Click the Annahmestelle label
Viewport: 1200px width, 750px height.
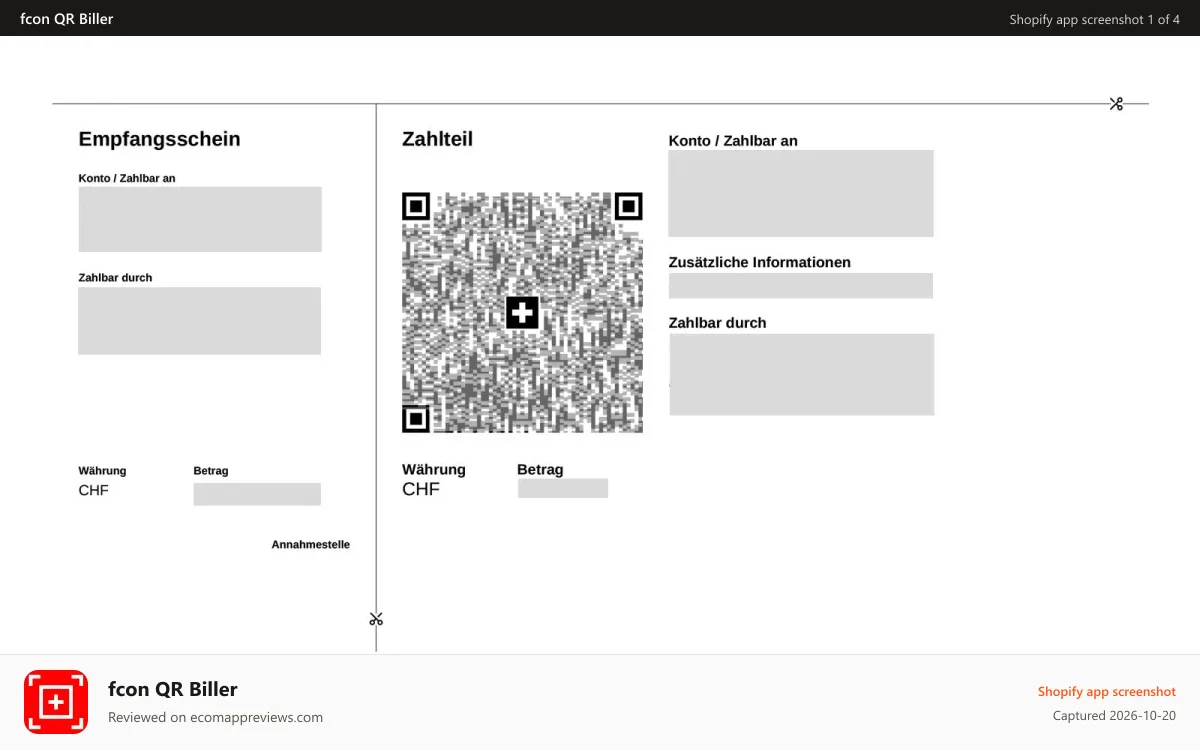coord(311,545)
